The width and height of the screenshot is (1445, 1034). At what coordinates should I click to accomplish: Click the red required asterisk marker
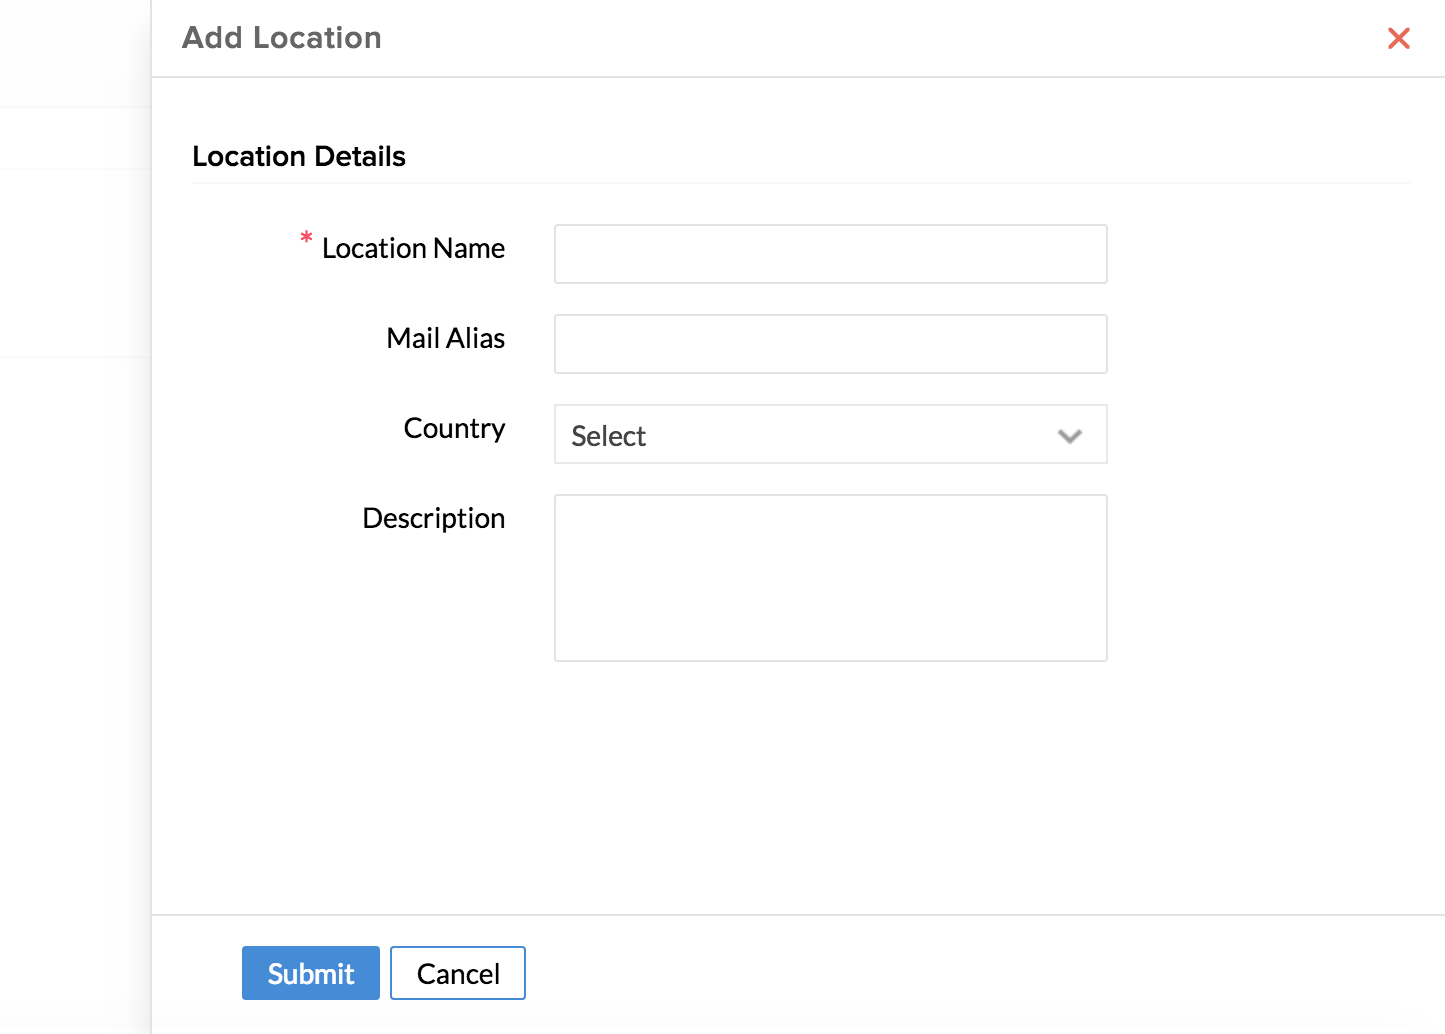pos(306,240)
